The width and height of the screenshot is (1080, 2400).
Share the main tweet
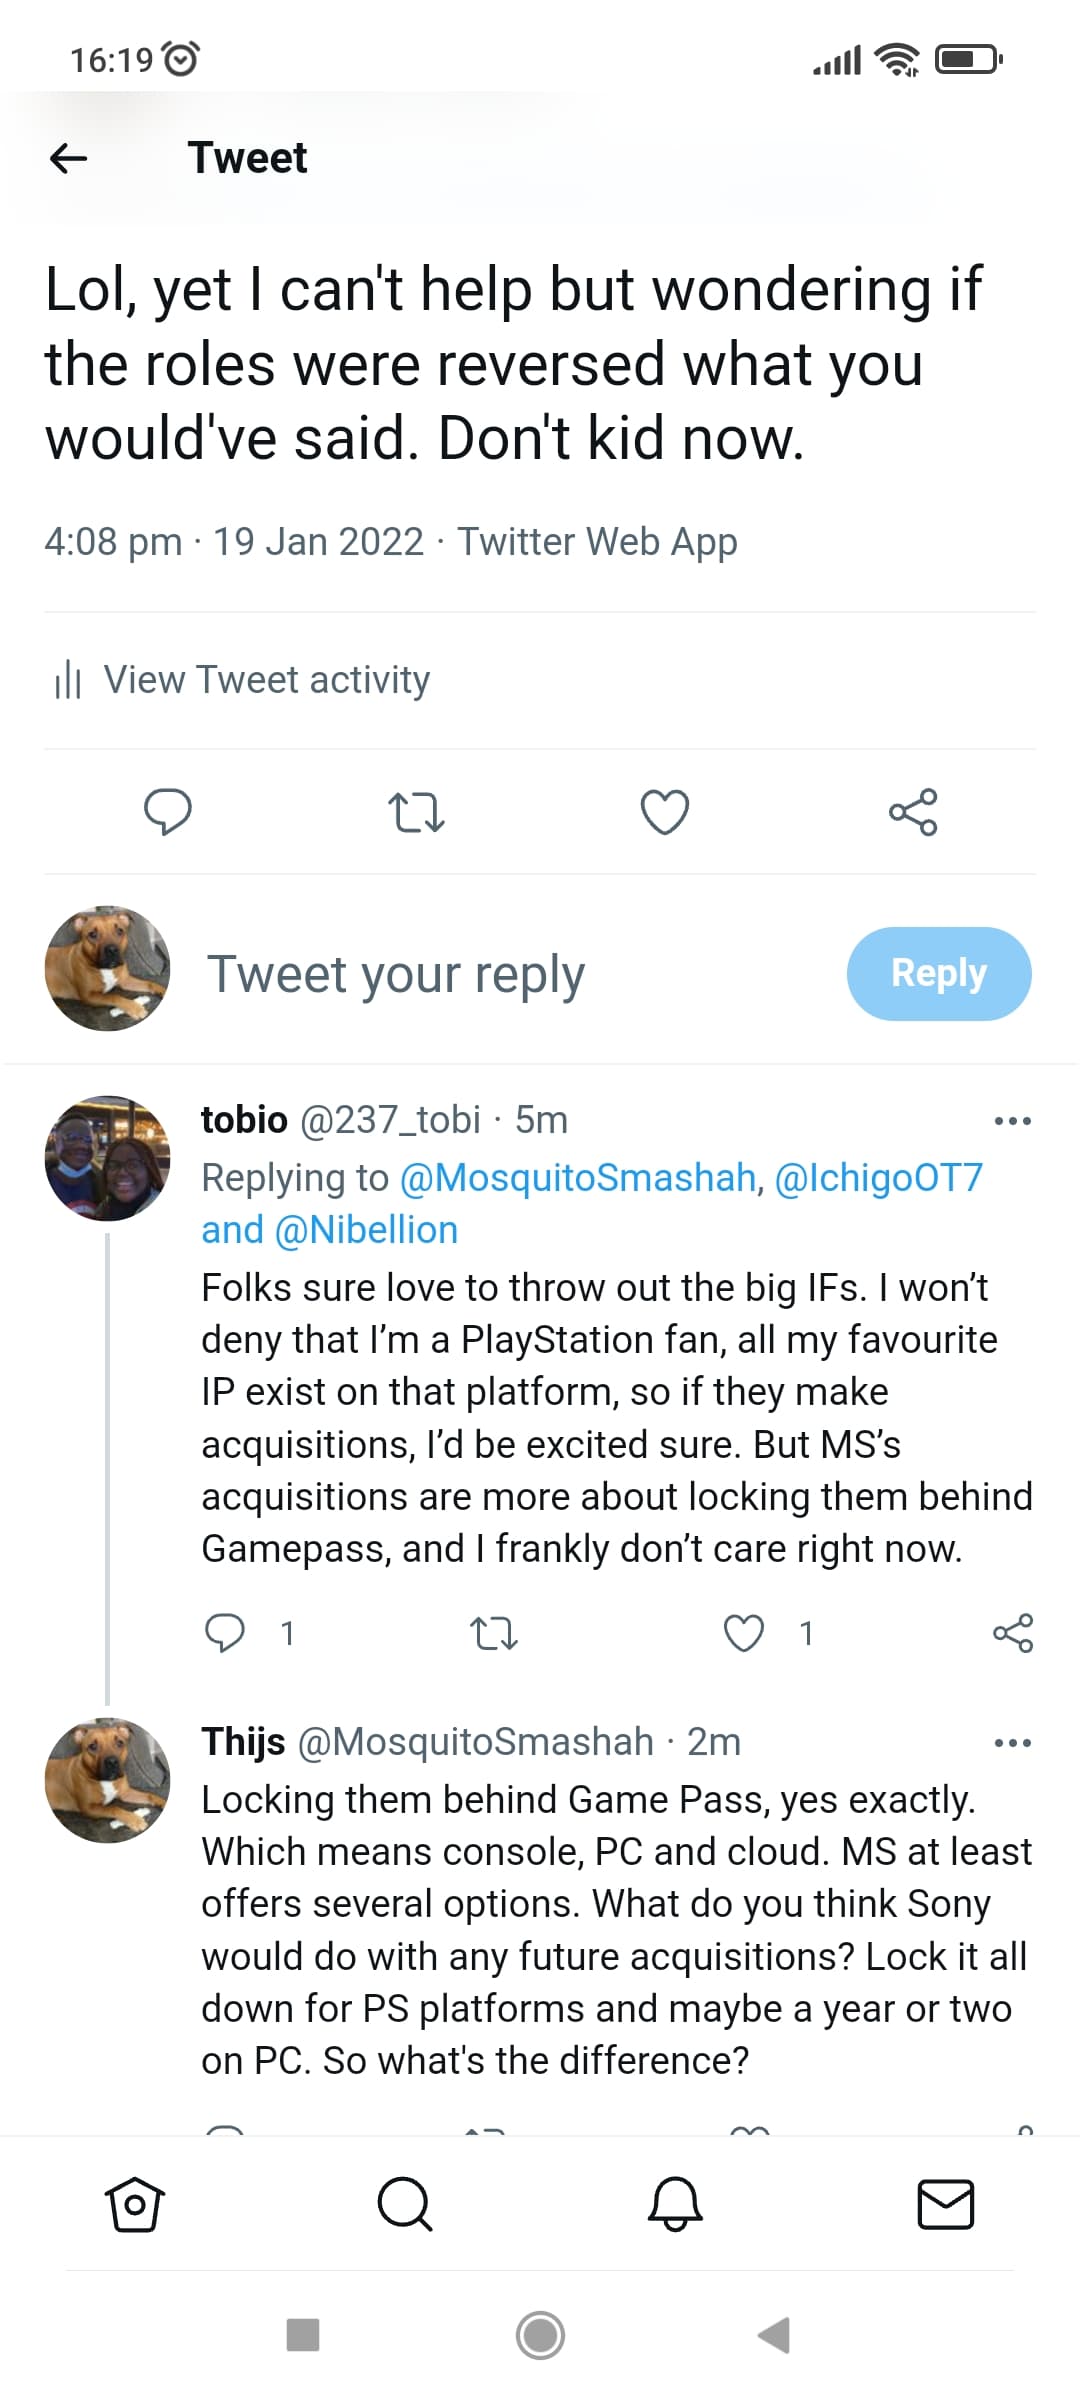pos(913,811)
